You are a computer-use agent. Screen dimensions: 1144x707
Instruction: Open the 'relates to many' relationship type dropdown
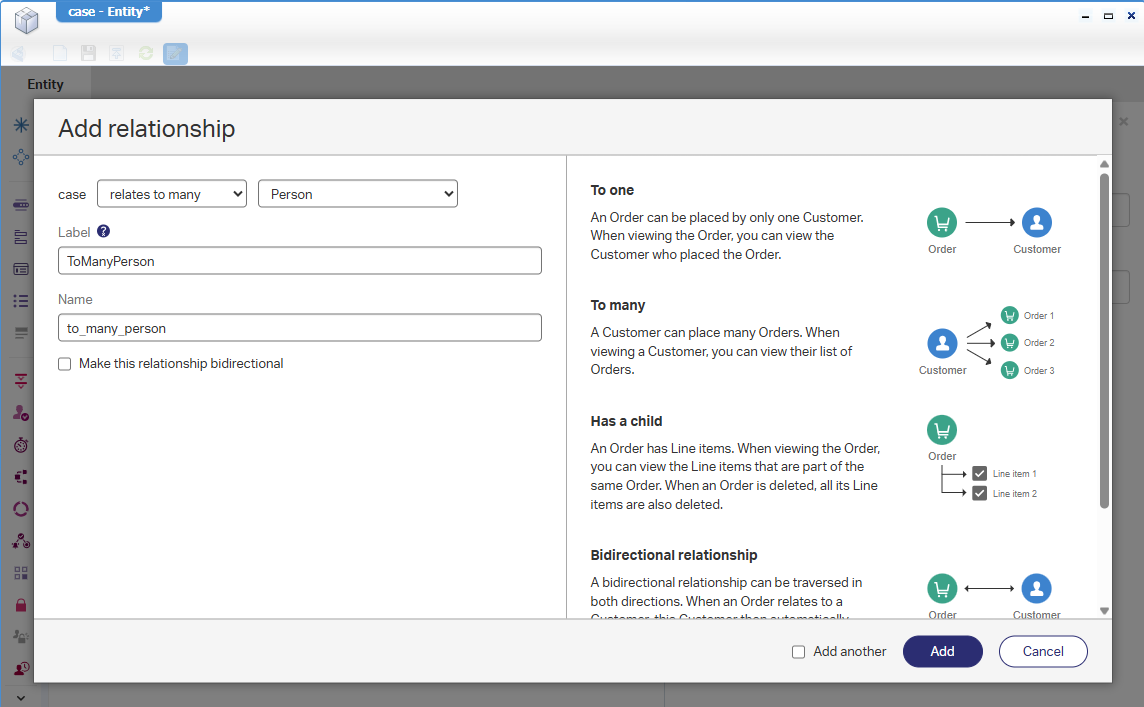172,194
